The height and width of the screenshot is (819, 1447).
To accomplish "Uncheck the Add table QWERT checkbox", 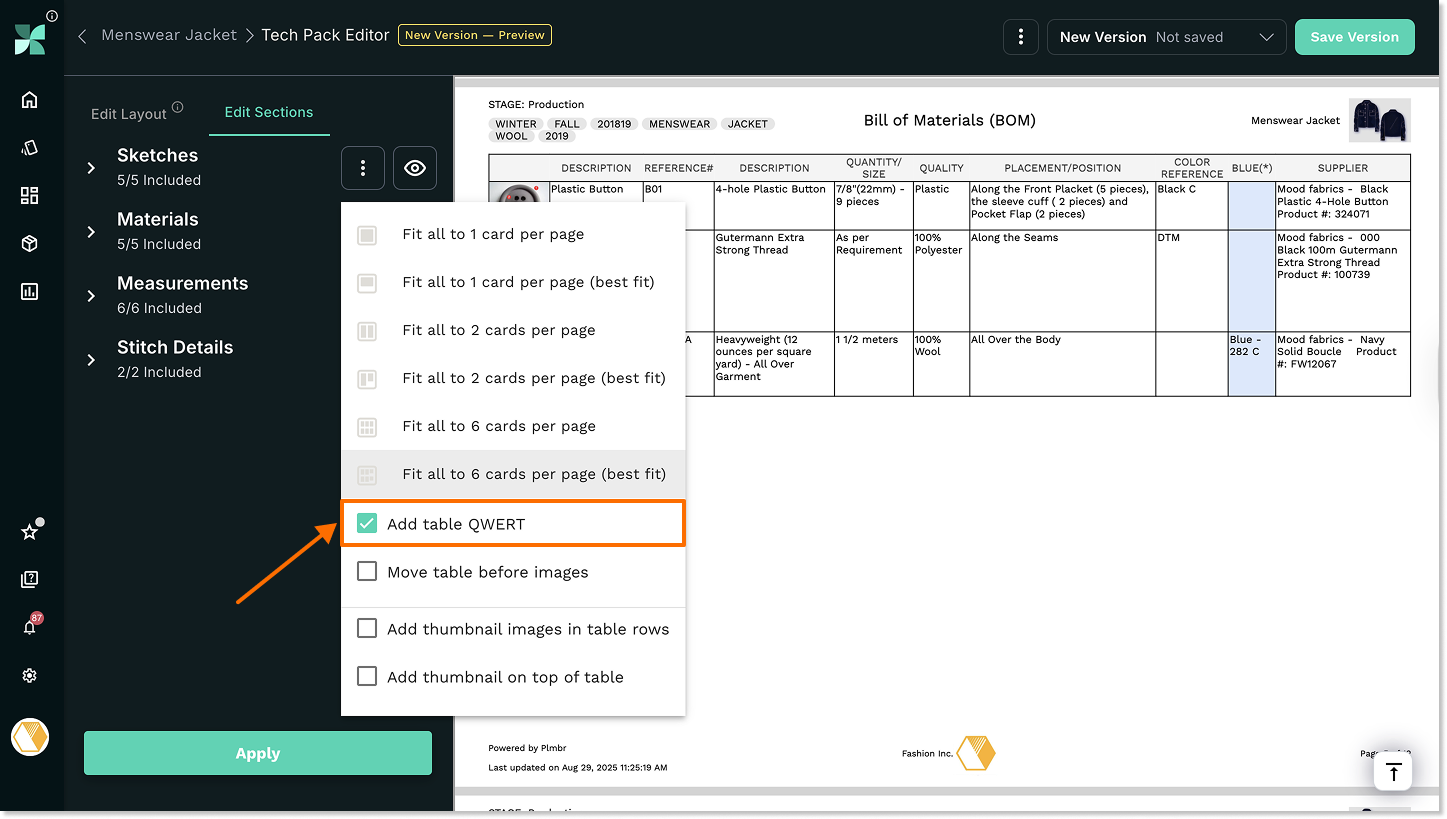I will pos(367,523).
